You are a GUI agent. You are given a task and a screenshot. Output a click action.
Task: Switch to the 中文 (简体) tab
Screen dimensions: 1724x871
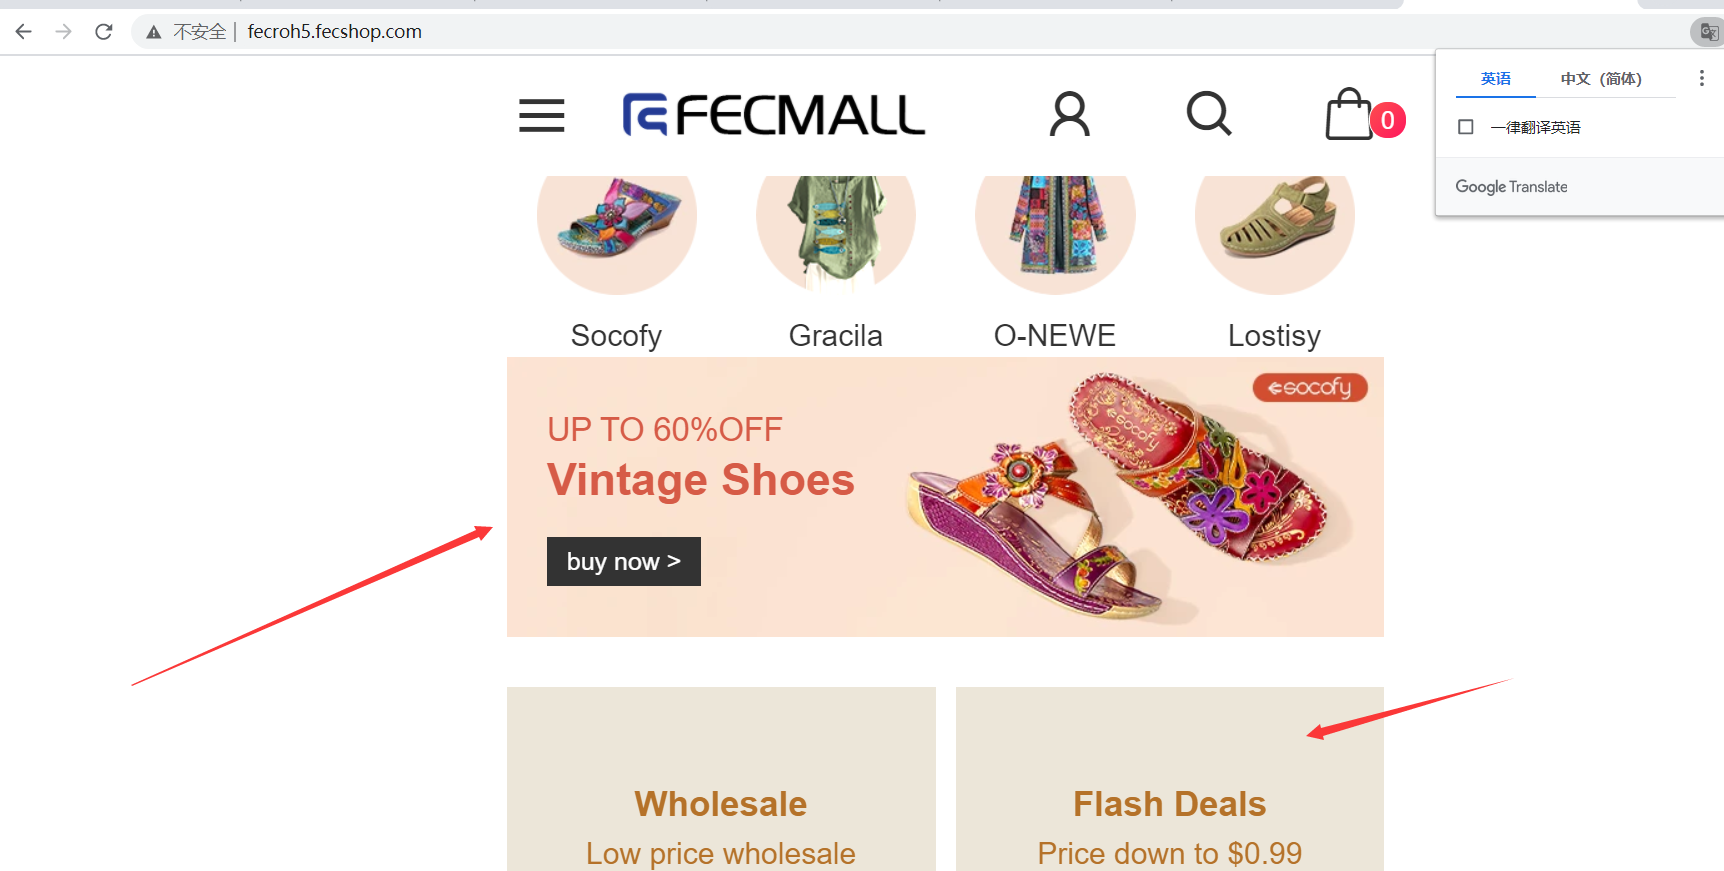point(1600,79)
